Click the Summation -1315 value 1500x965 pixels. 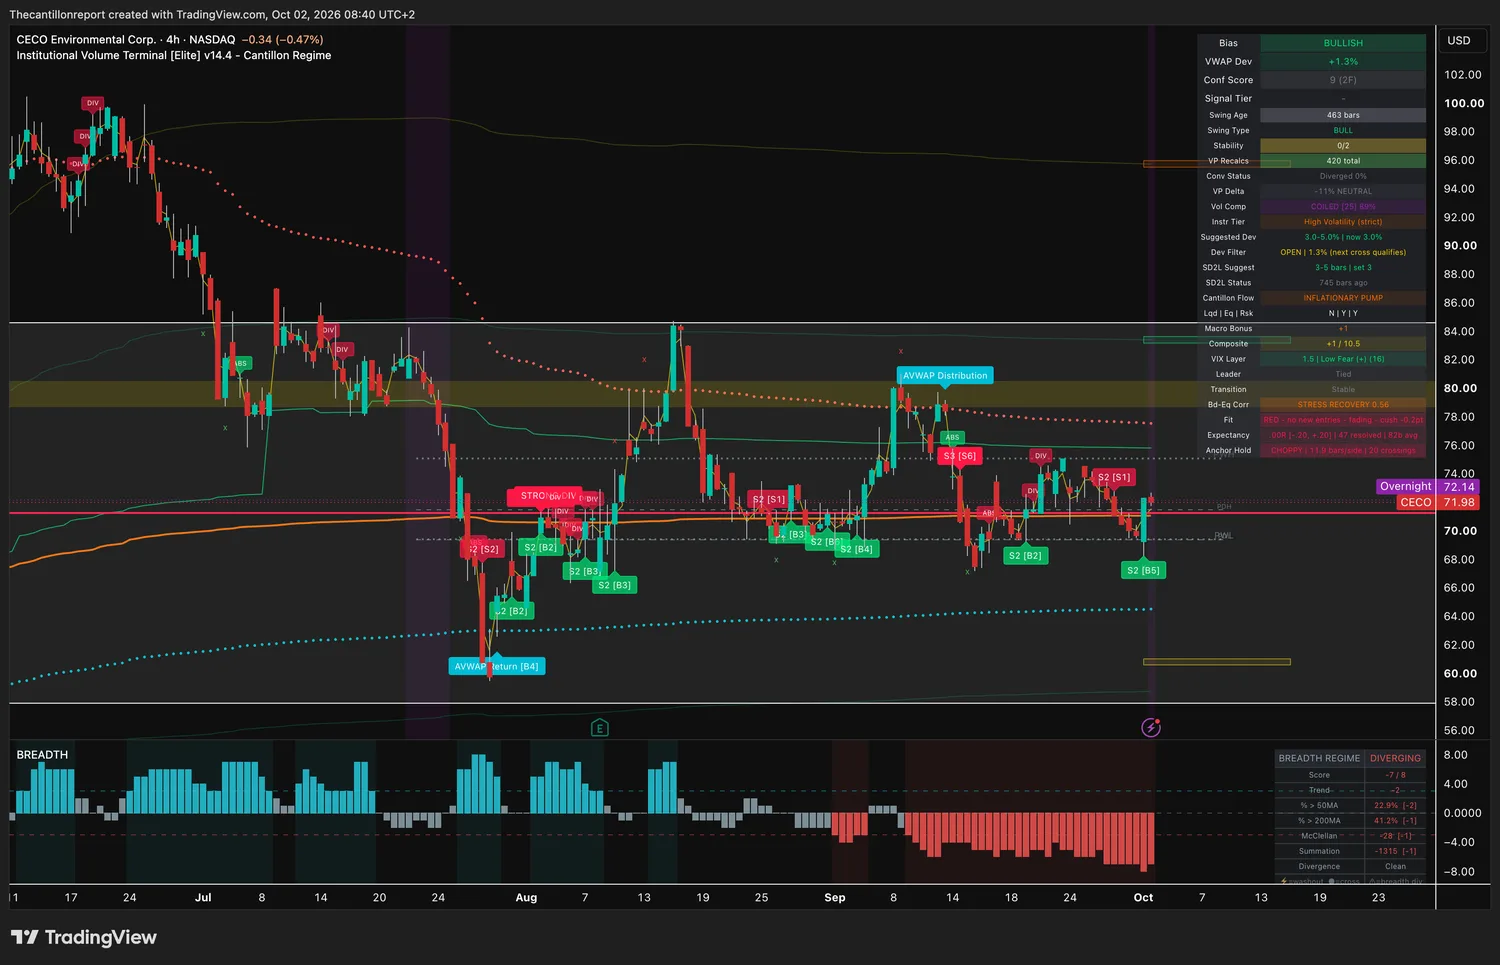[x=1395, y=851]
